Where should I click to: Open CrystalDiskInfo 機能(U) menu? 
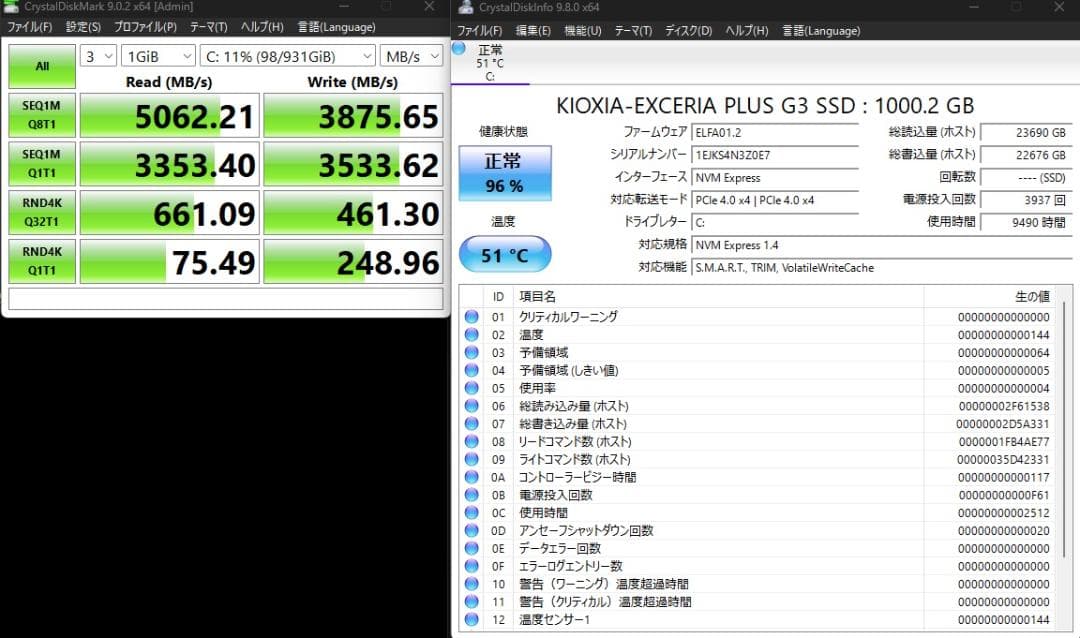pyautogui.click(x=583, y=31)
